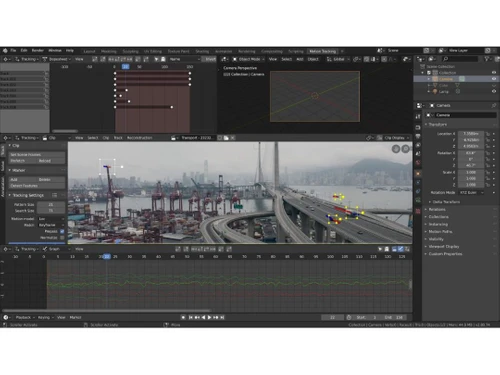Collapse the Transform panel
Image resolution: width=500 pixels, height=375 pixels.
437,124
